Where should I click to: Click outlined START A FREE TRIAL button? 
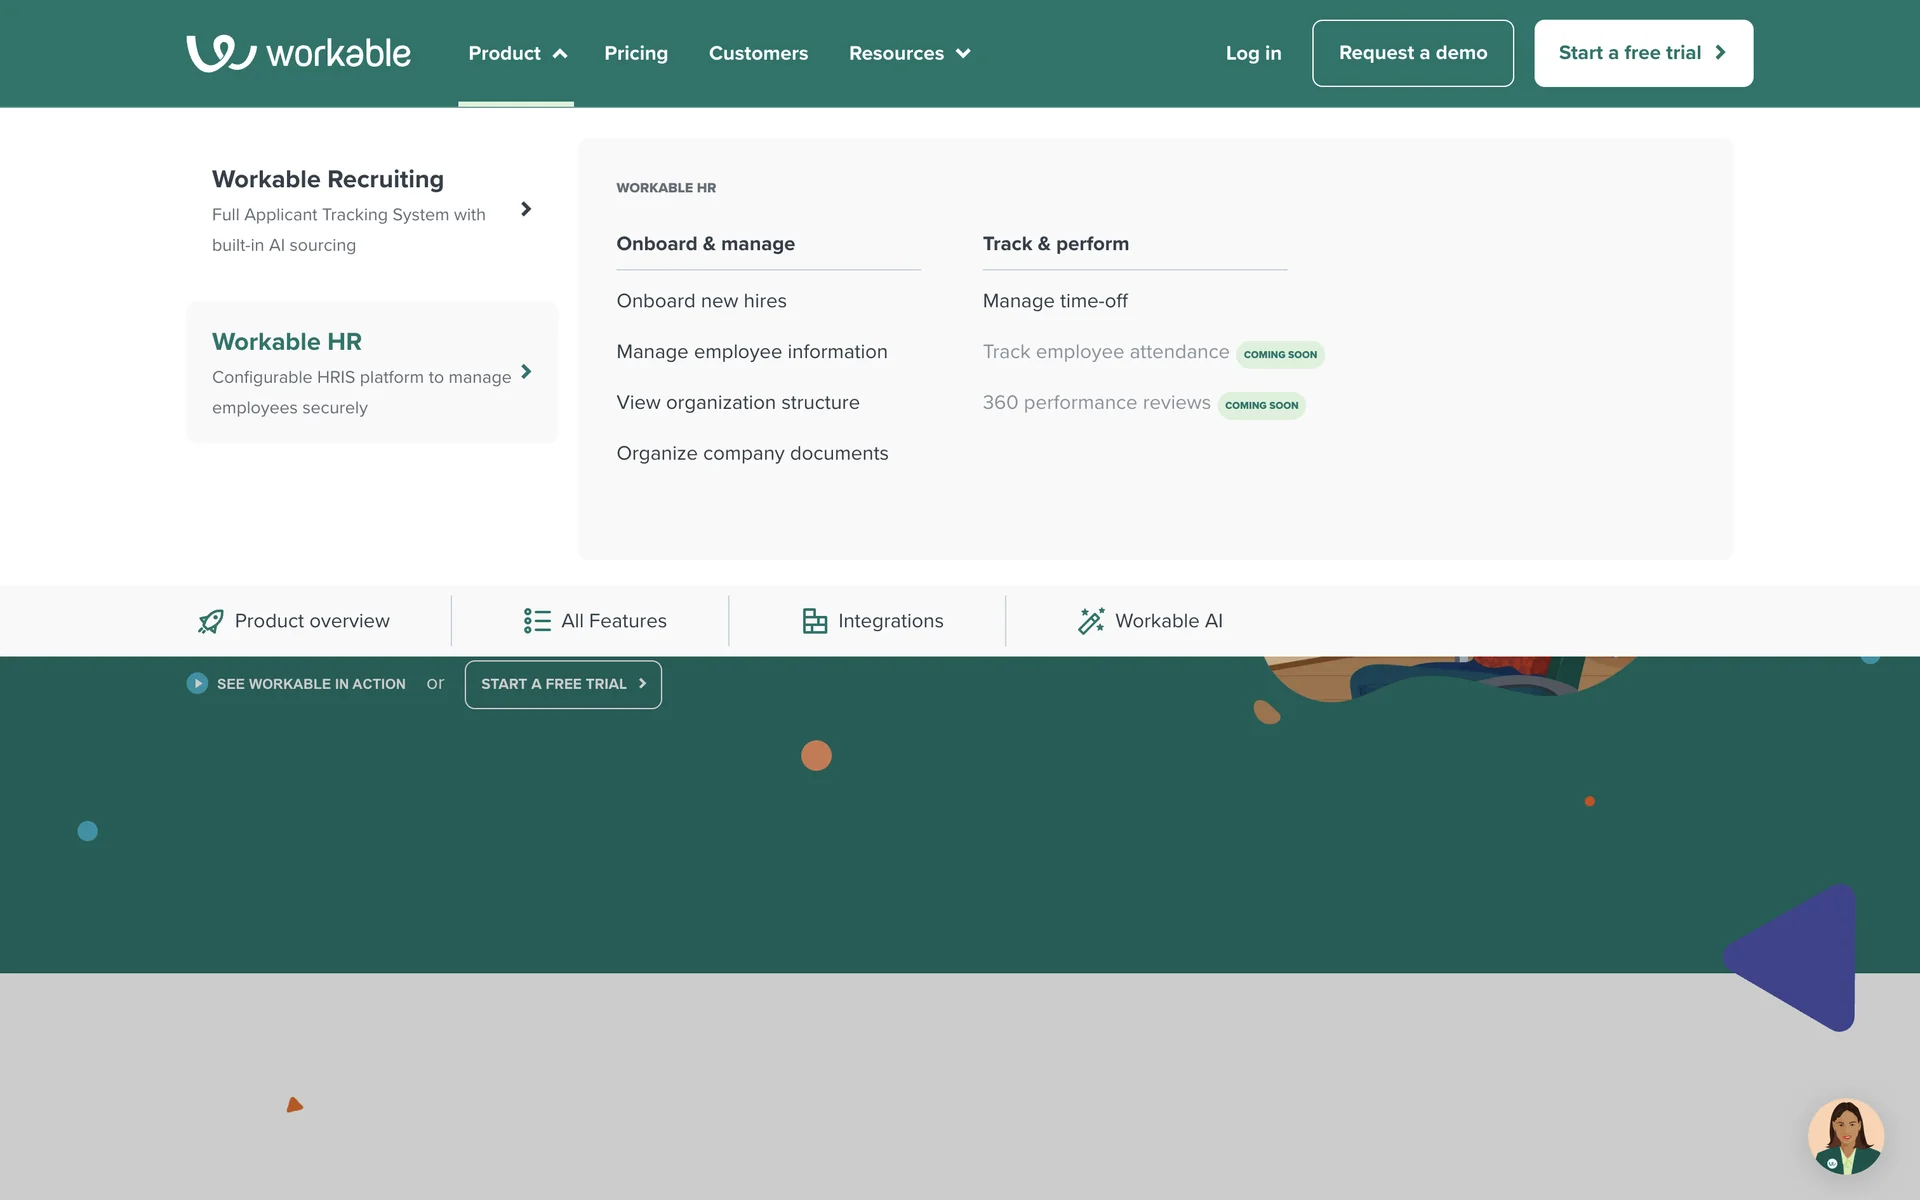click(563, 684)
